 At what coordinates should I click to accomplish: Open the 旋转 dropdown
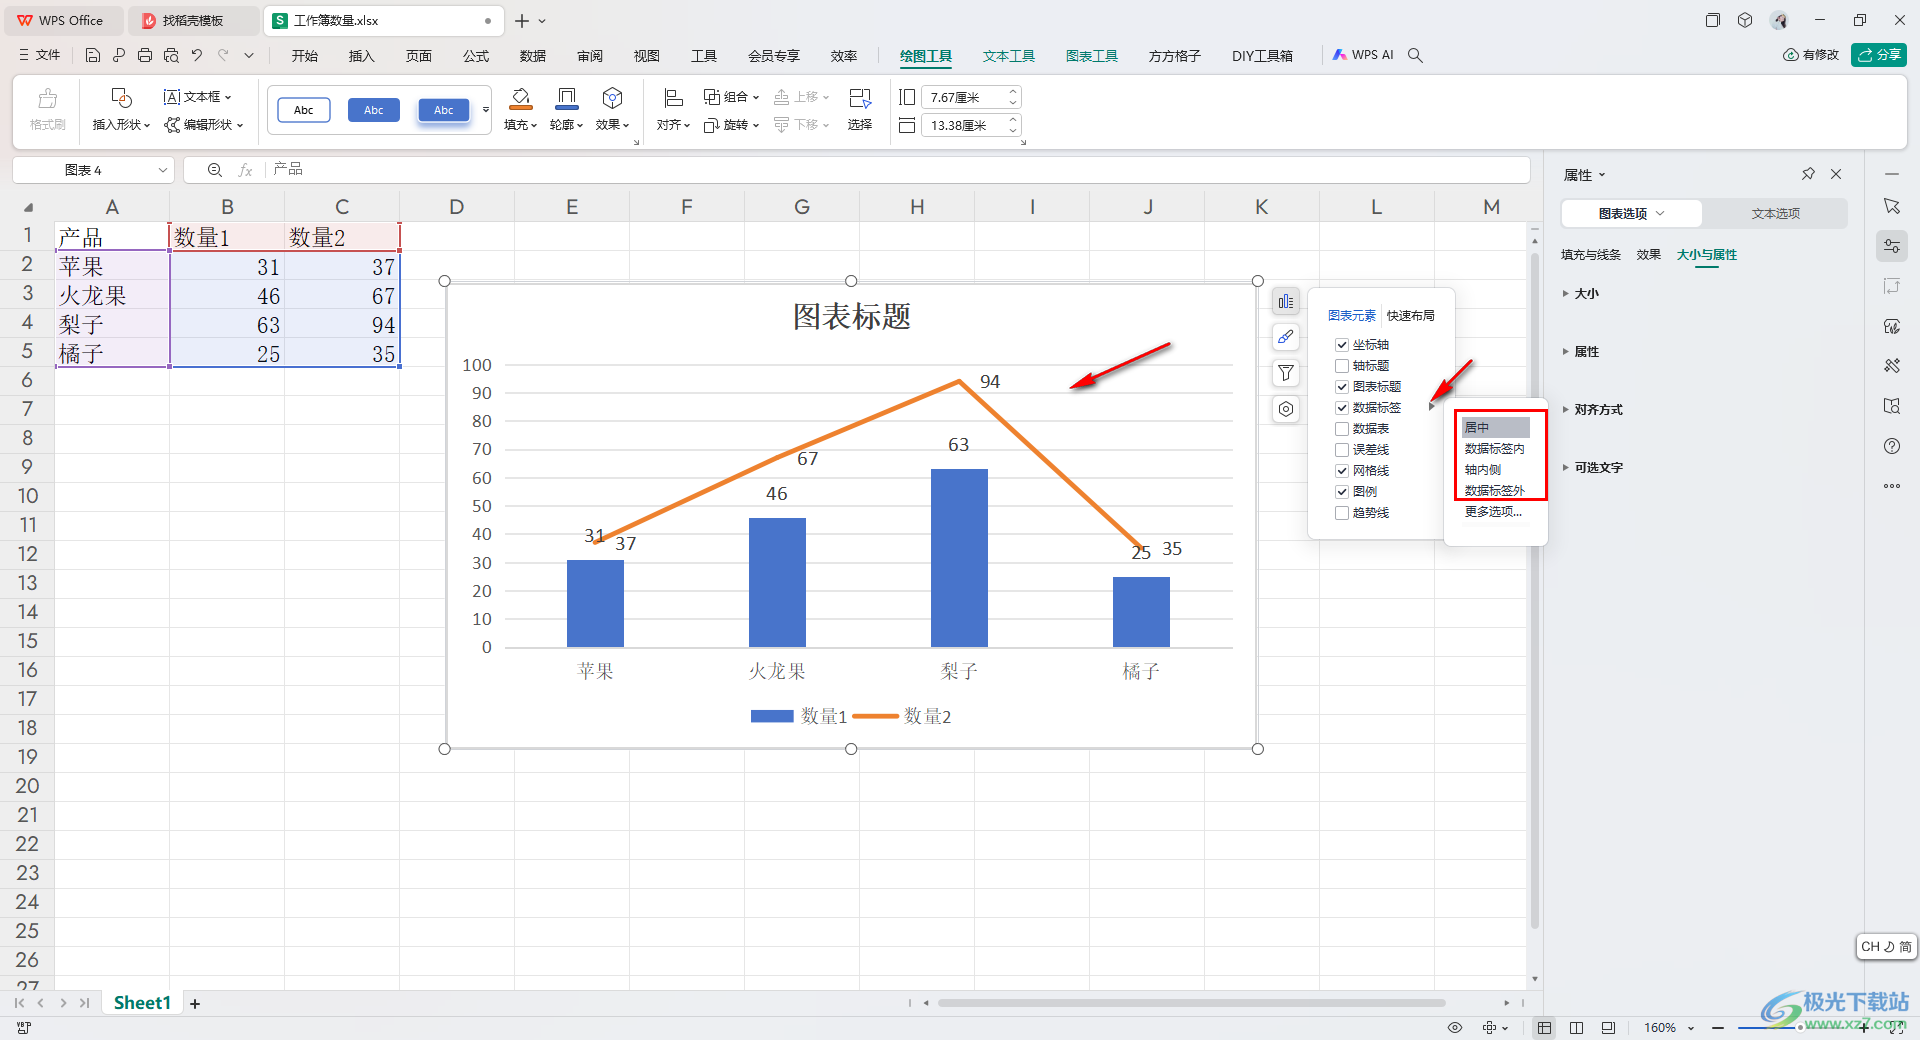731,125
